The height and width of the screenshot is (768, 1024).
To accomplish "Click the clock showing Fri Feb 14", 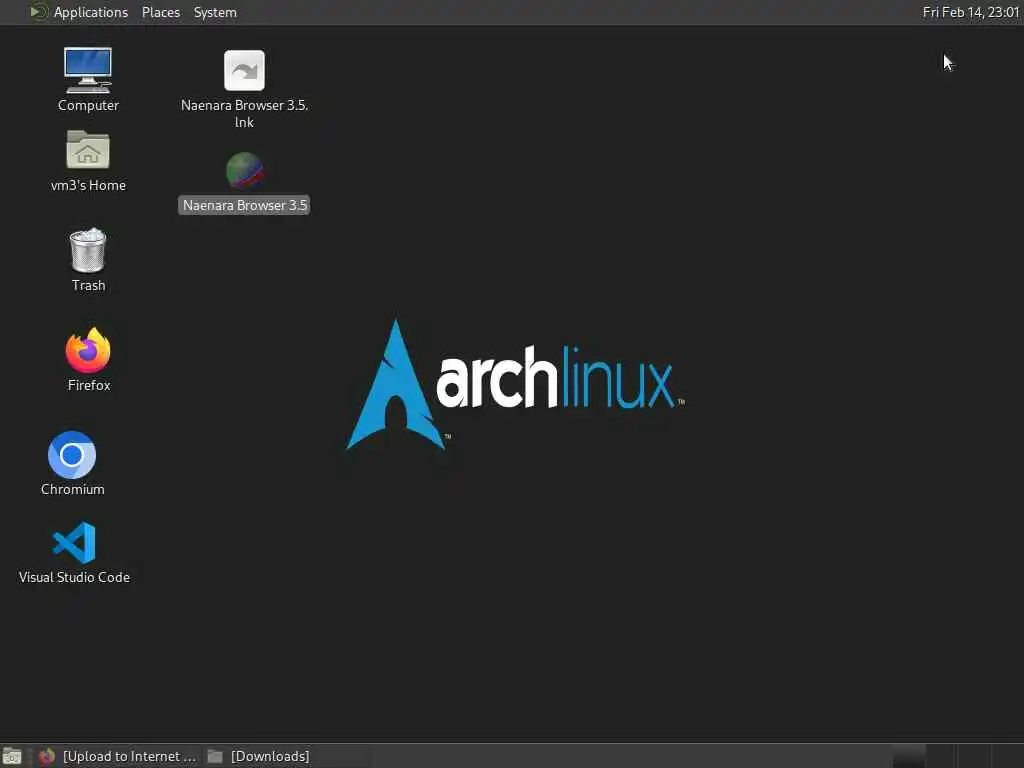I will tap(970, 12).
